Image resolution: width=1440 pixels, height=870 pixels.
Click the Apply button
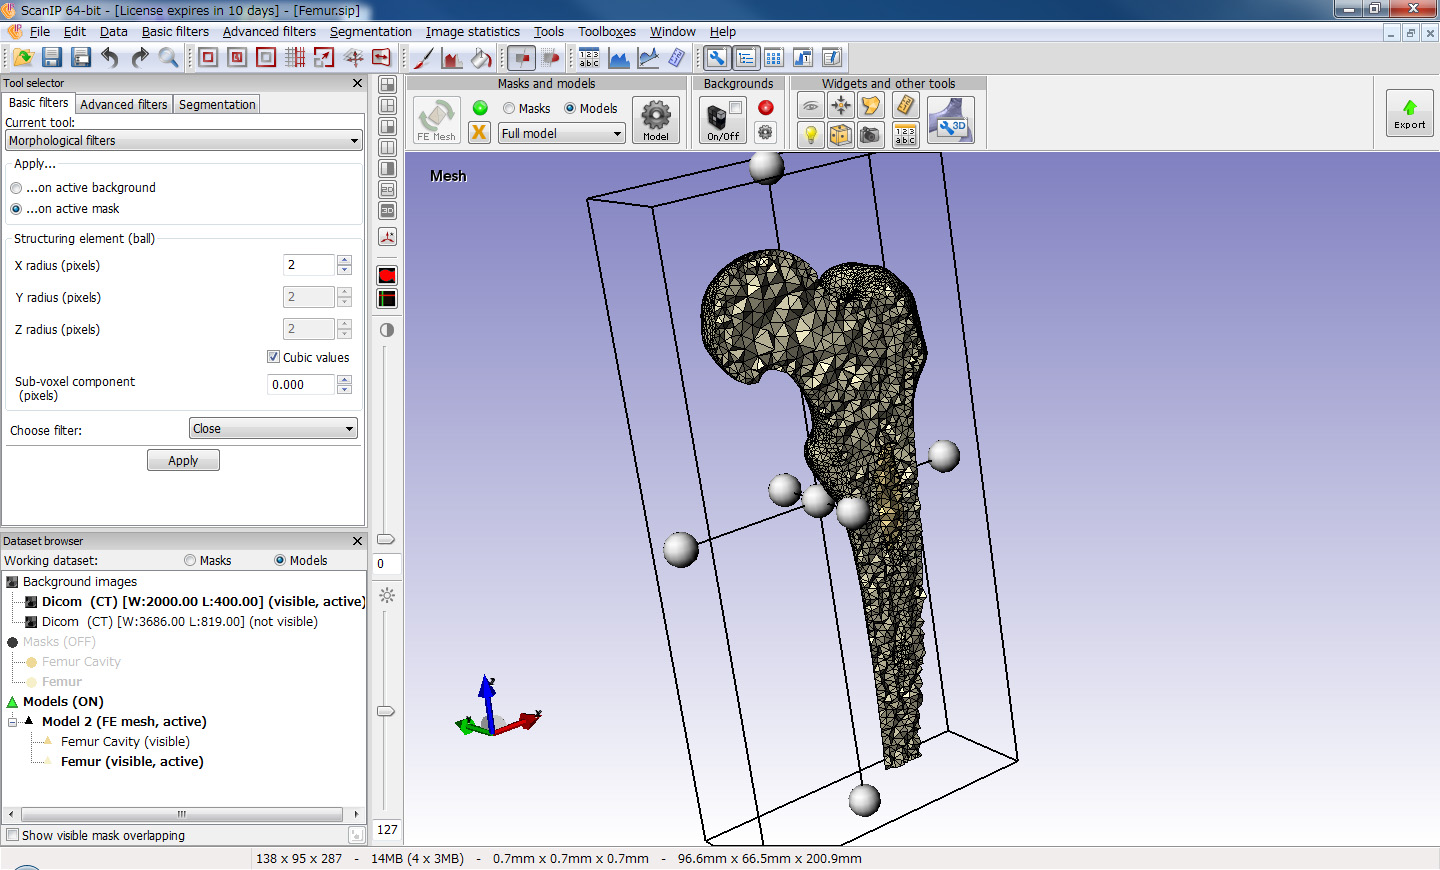tap(183, 460)
